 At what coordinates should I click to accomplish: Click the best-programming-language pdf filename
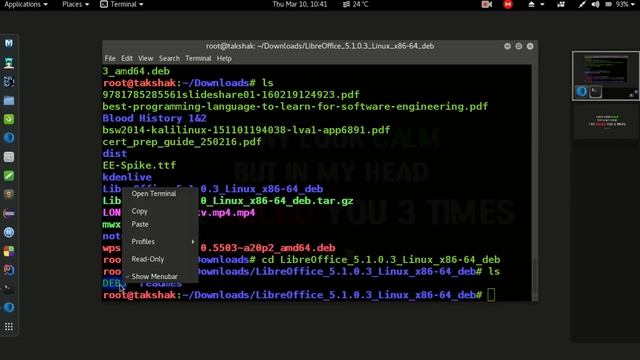click(x=295, y=107)
